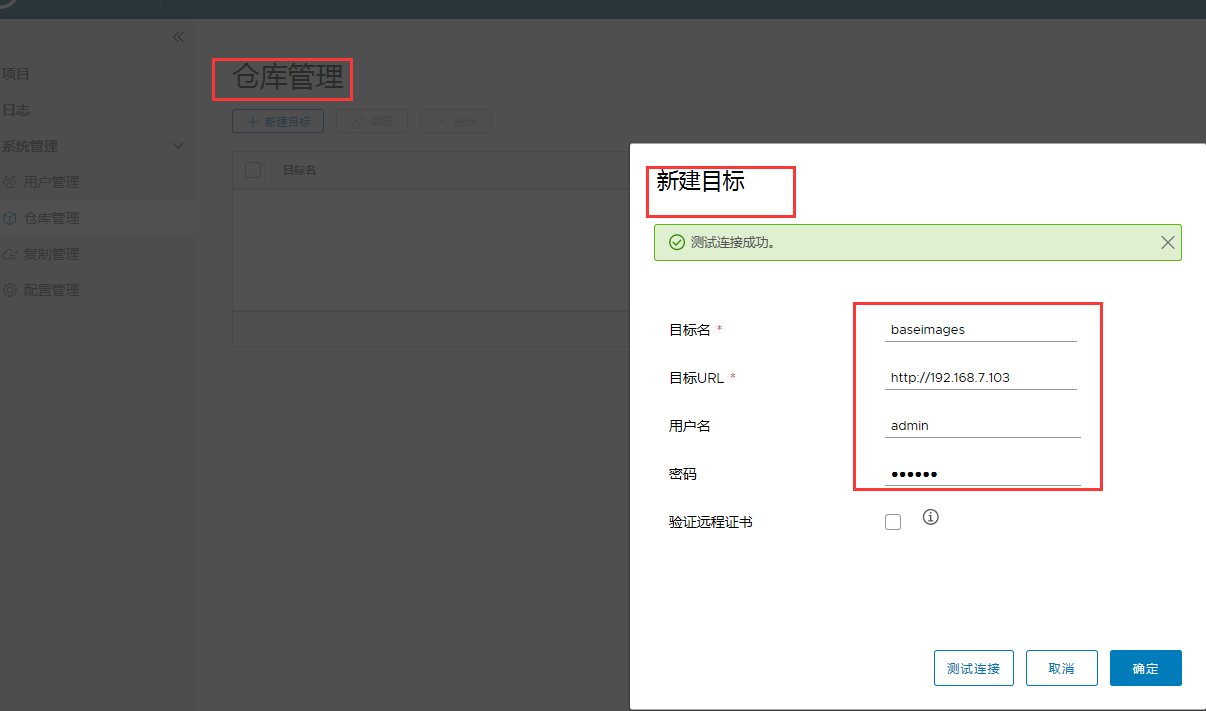Click the 目标名 input field containing baseimages
1206x711 pixels.
(981, 329)
